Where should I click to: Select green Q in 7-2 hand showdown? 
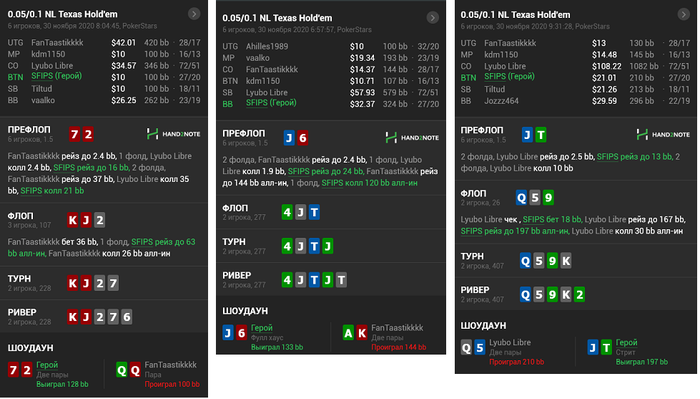click(x=121, y=370)
